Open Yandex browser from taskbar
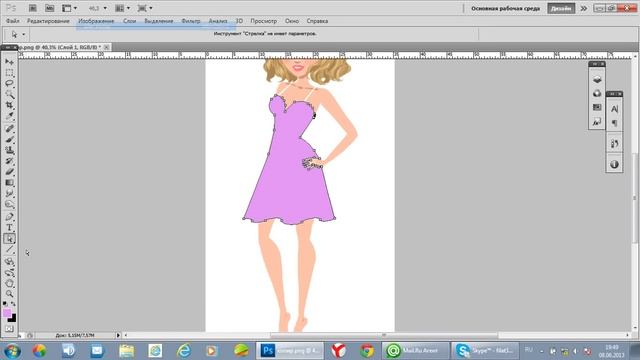Screen dimensions: 640x360 (338, 351)
